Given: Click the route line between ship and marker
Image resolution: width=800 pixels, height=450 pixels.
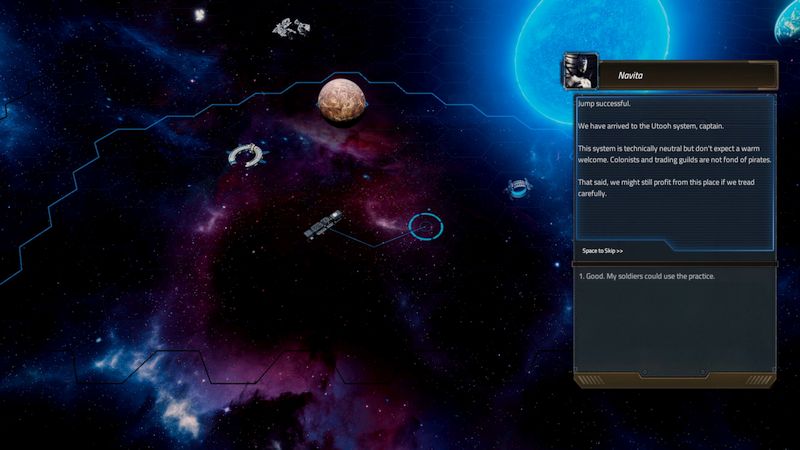Looking at the screenshot, I should point(373,240).
